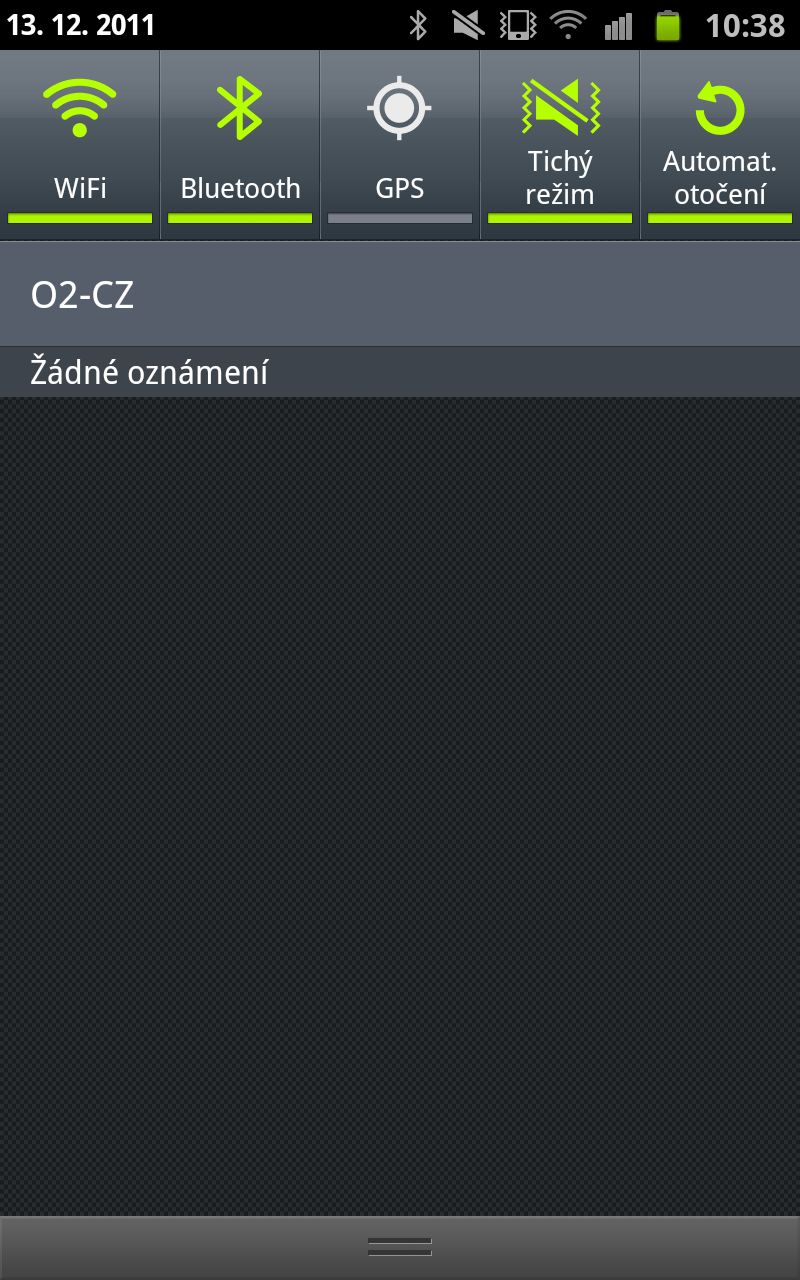Click the Bluetooth icon in the status bar
This screenshot has width=800, height=1280.
pyautogui.click(x=418, y=25)
